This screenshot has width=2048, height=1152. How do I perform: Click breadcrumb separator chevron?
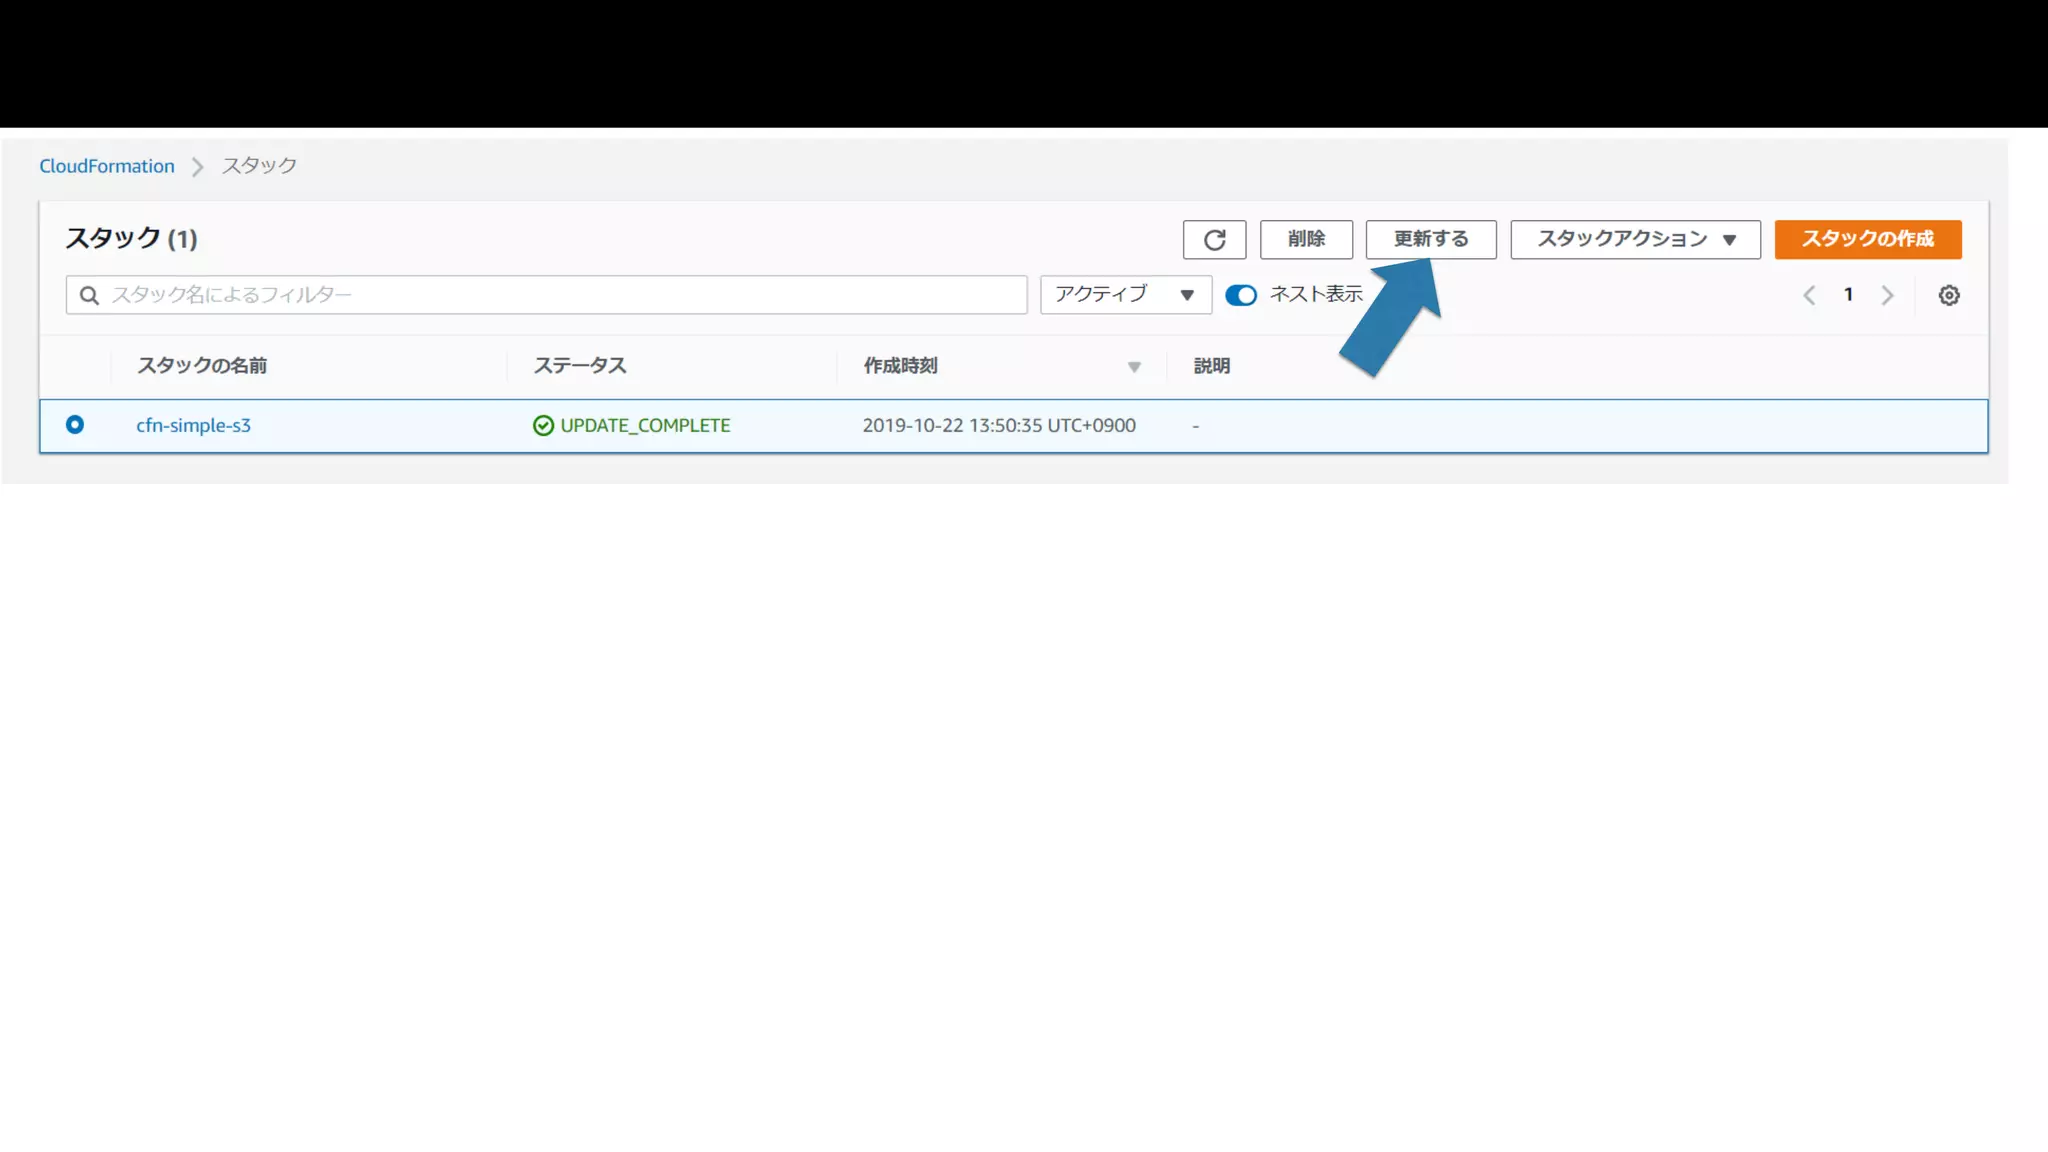point(198,166)
